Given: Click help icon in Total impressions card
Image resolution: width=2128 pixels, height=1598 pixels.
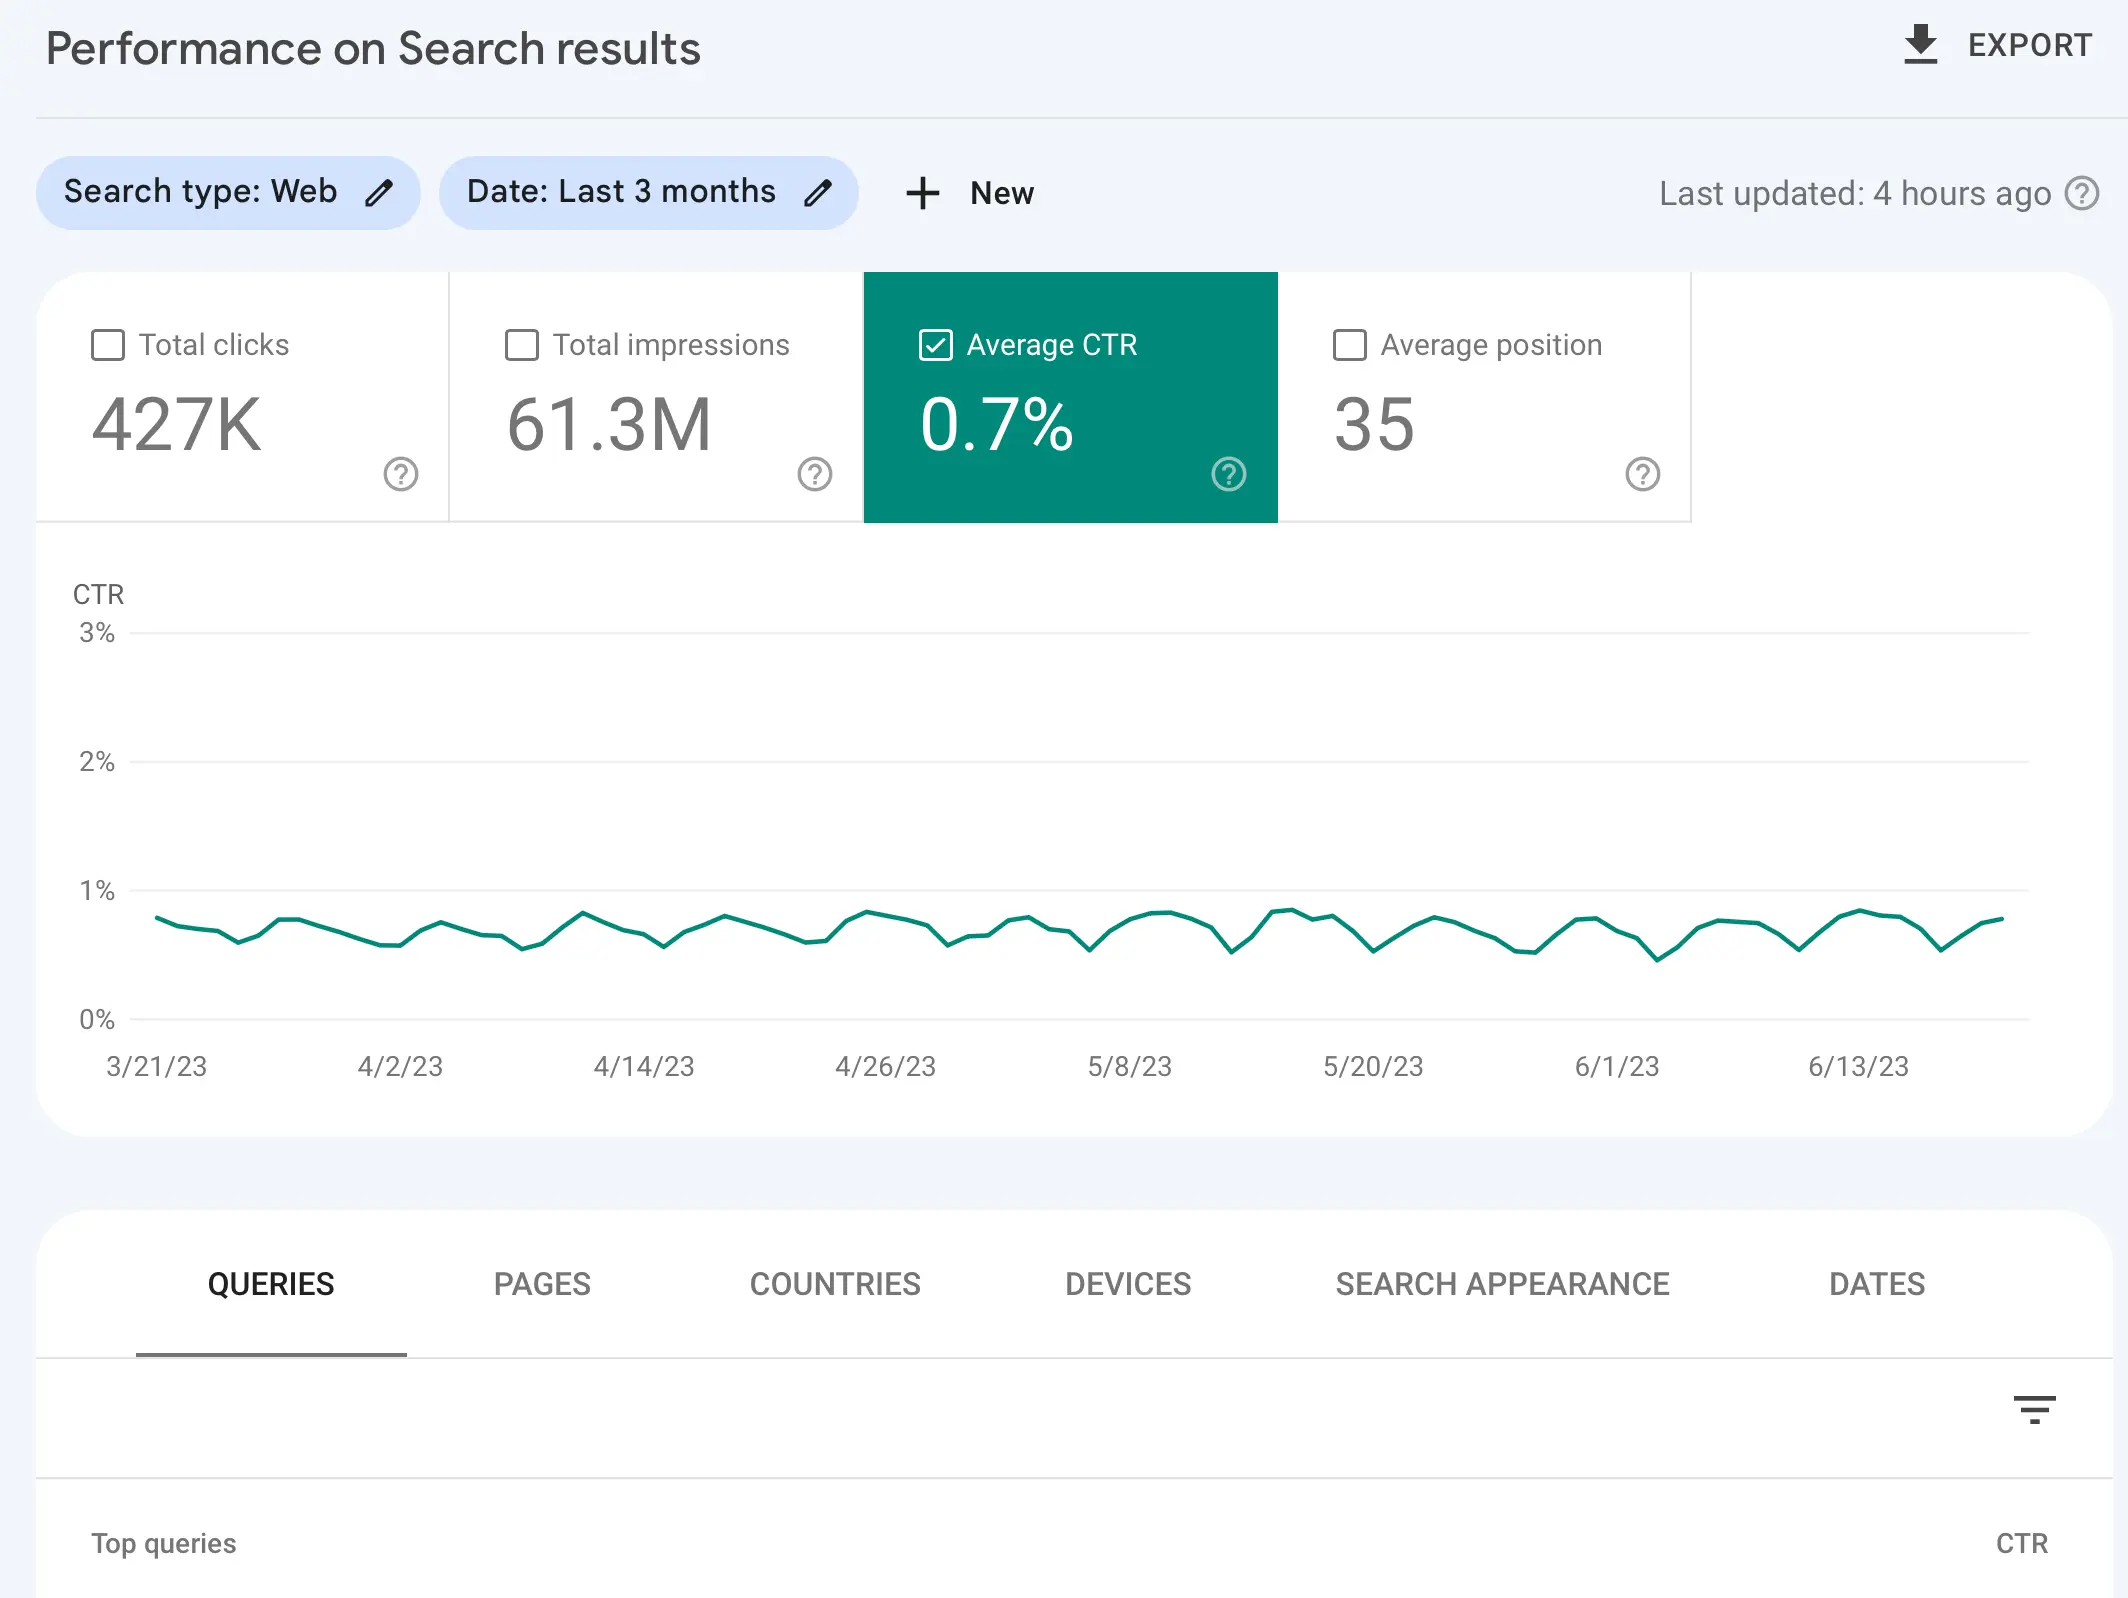Looking at the screenshot, I should (815, 474).
